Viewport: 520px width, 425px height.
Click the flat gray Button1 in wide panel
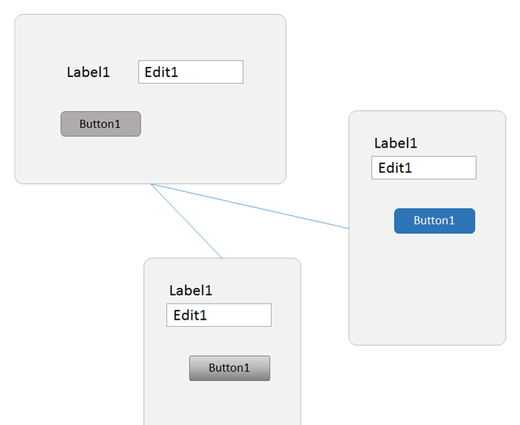click(x=101, y=124)
